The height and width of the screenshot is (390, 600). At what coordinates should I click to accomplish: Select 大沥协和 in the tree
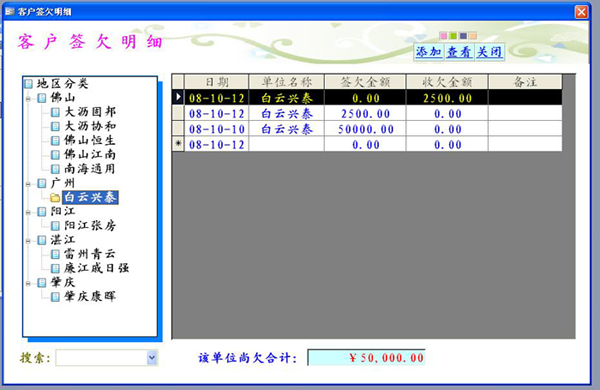coord(90,126)
